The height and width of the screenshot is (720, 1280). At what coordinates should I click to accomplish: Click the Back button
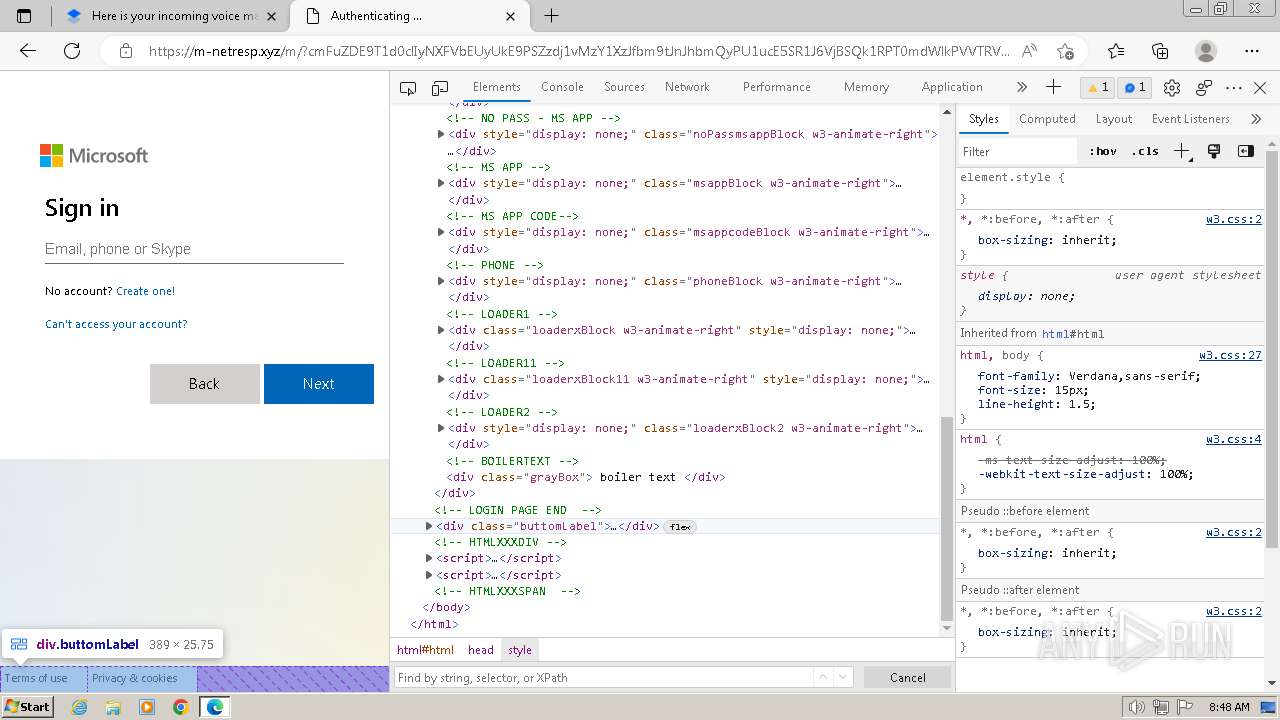[204, 384]
